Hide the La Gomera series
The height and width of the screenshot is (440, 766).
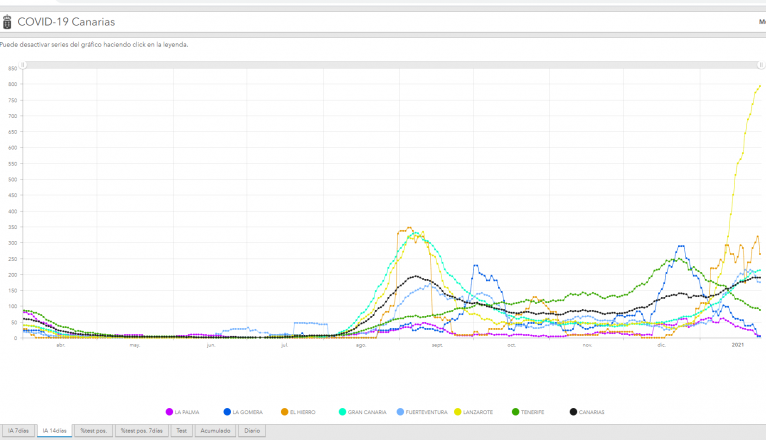(x=227, y=412)
